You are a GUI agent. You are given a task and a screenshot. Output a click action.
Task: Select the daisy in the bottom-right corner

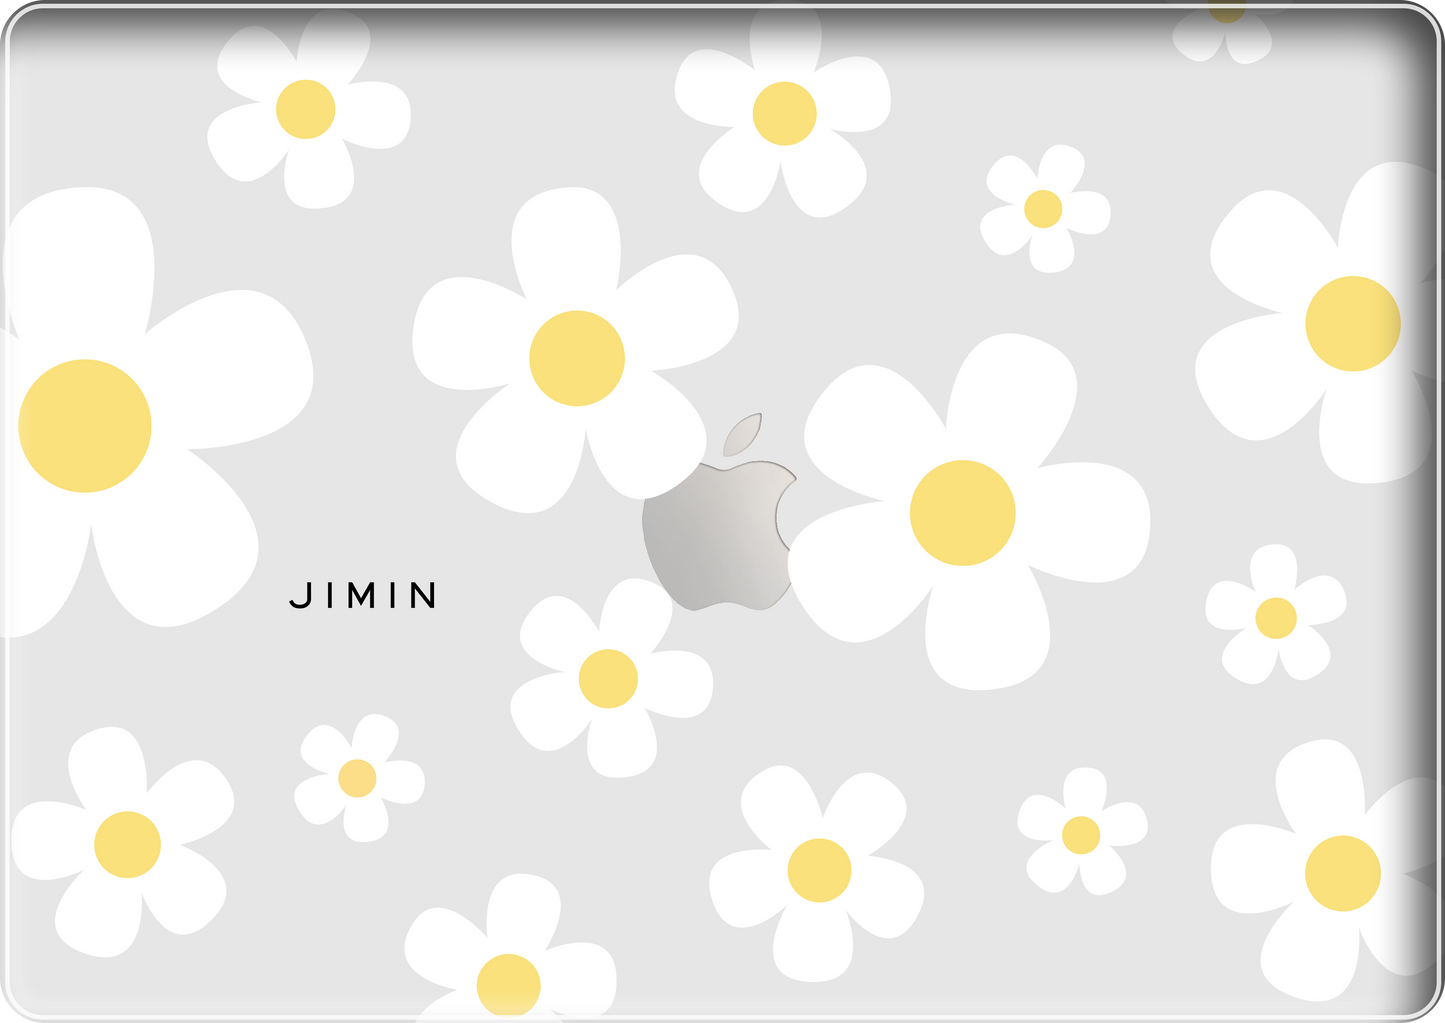coord(1342,873)
